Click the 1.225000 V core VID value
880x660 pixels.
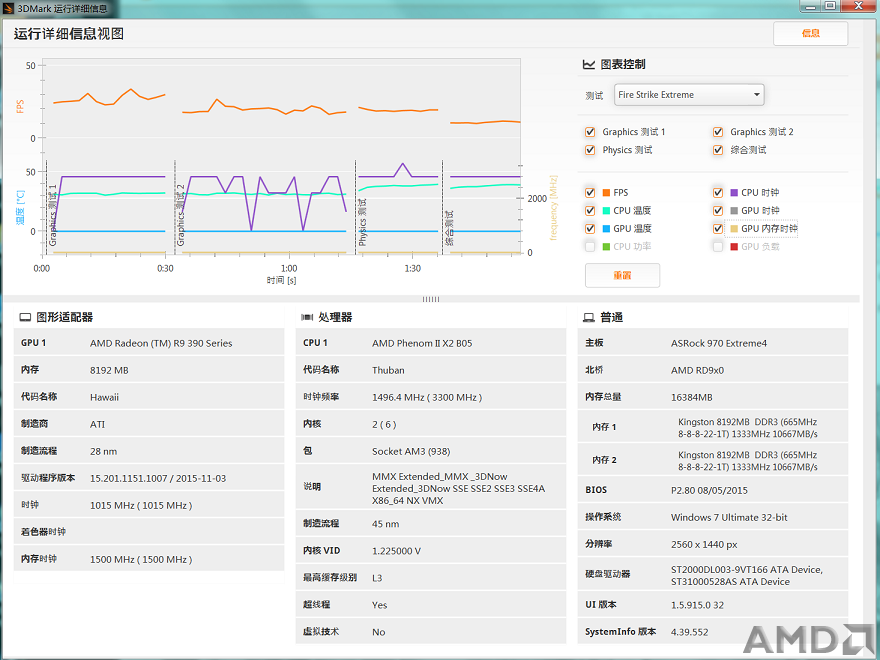[x=396, y=551]
